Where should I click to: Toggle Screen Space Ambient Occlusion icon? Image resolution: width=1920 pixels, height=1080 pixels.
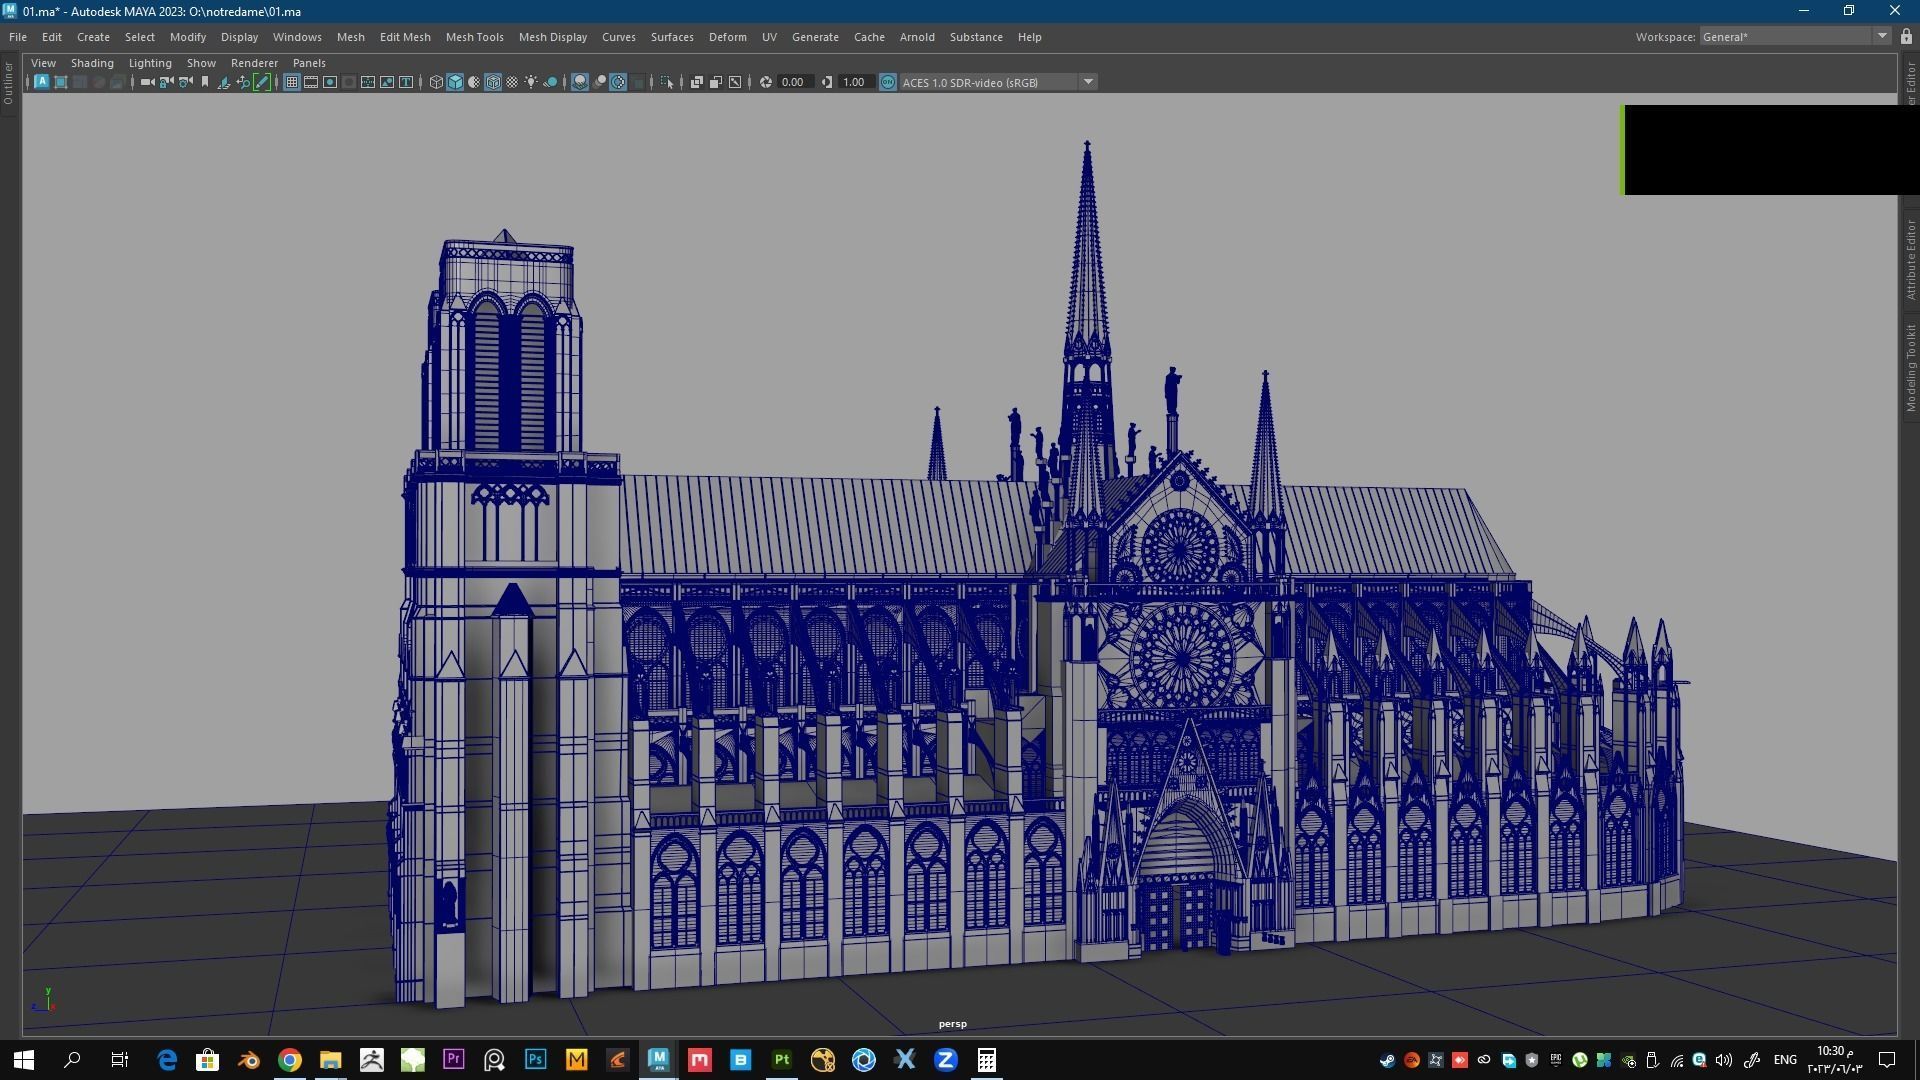(580, 82)
